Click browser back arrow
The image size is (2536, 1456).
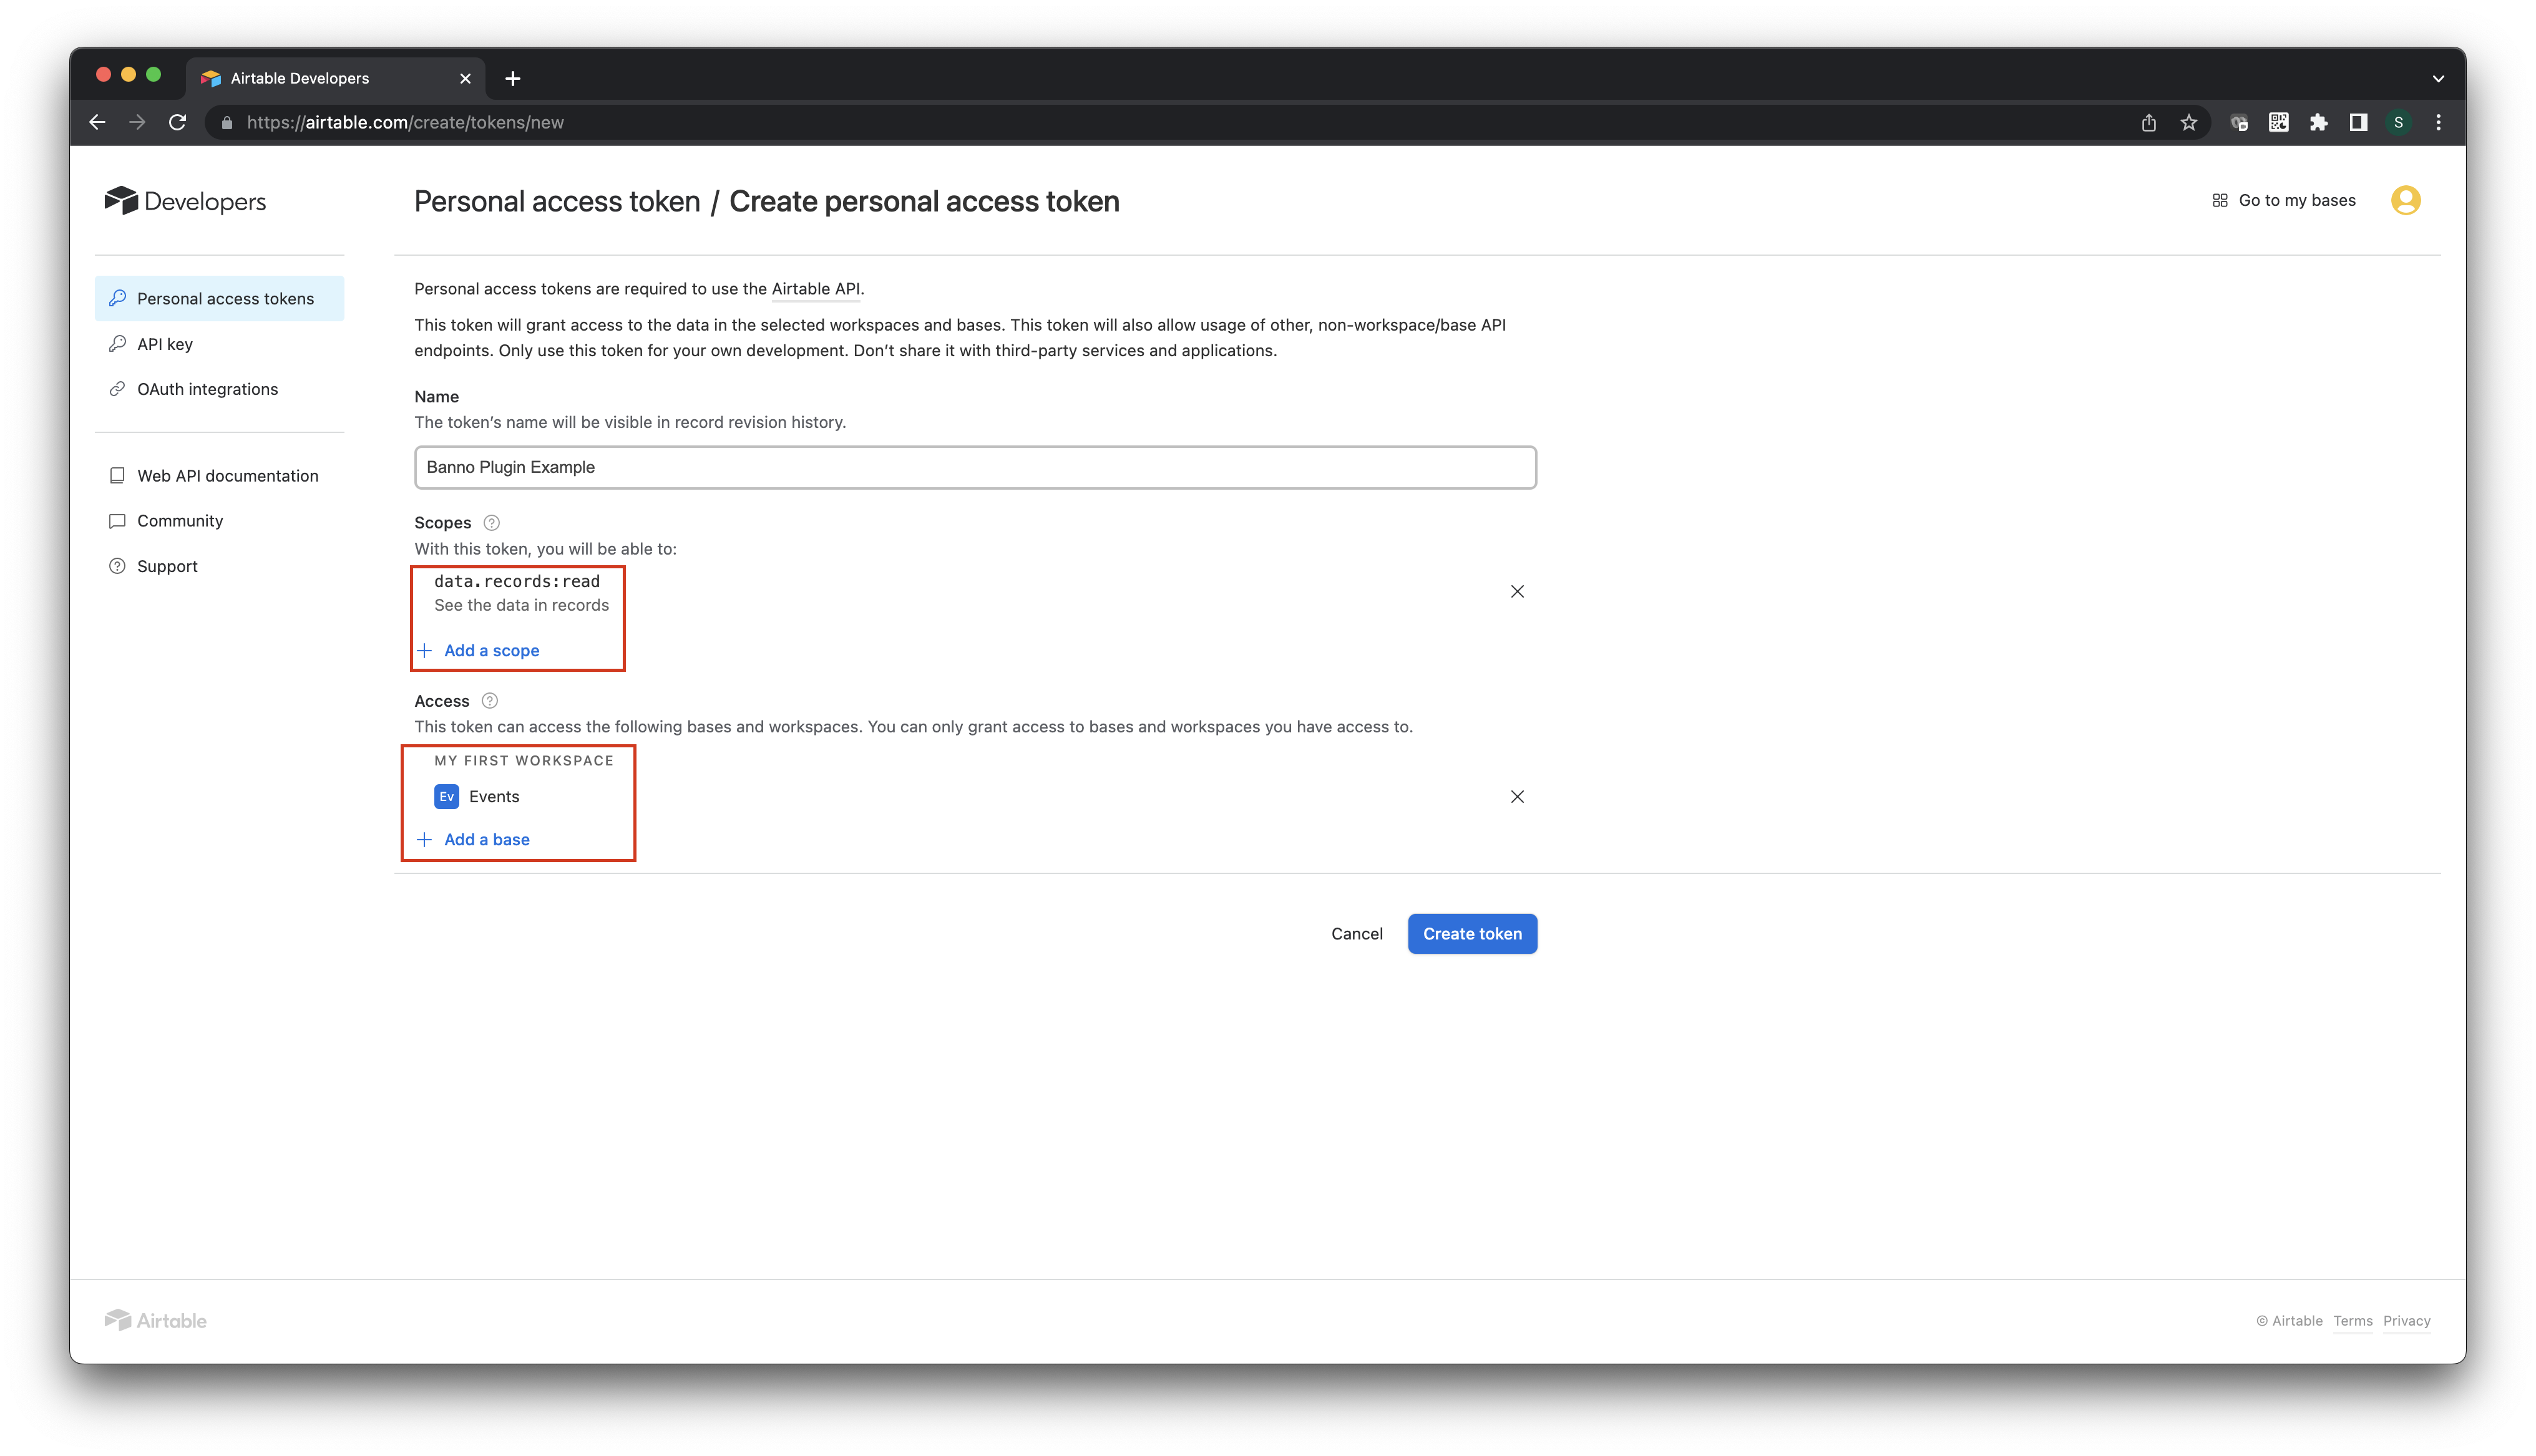point(97,122)
